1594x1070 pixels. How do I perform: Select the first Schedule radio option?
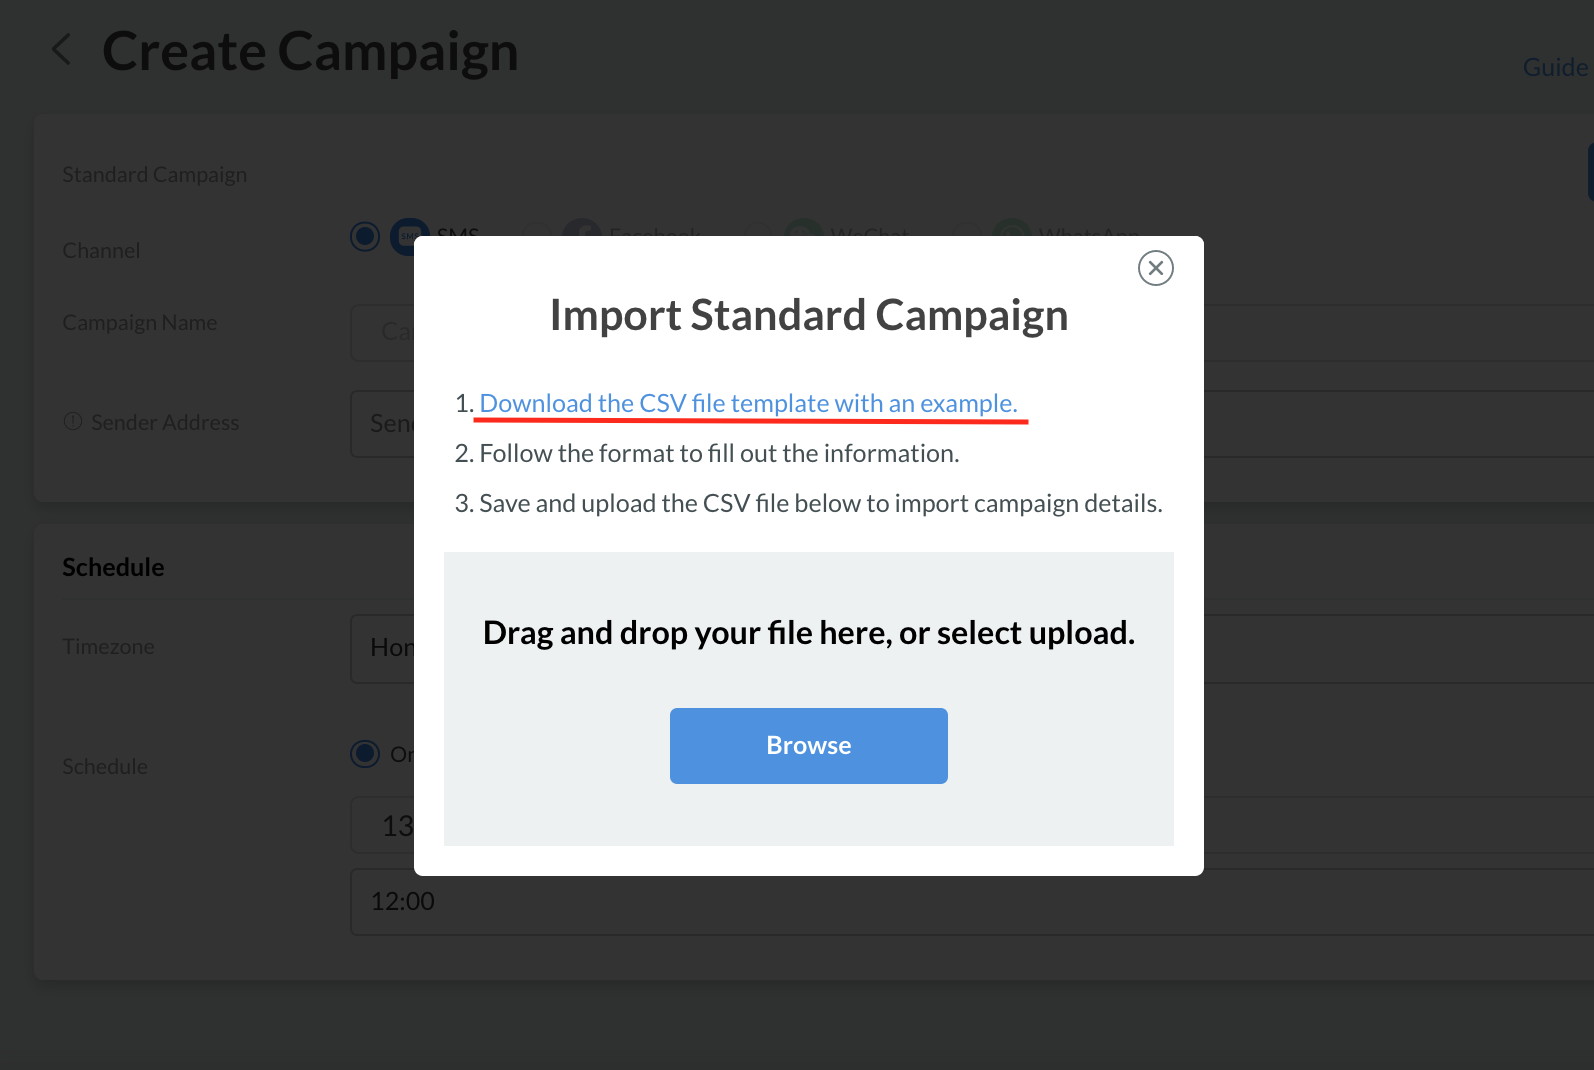point(365,753)
